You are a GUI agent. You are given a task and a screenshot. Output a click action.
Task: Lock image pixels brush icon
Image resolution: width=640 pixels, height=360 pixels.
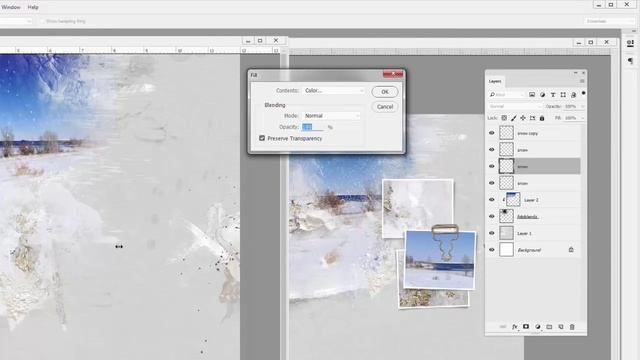[x=513, y=118]
